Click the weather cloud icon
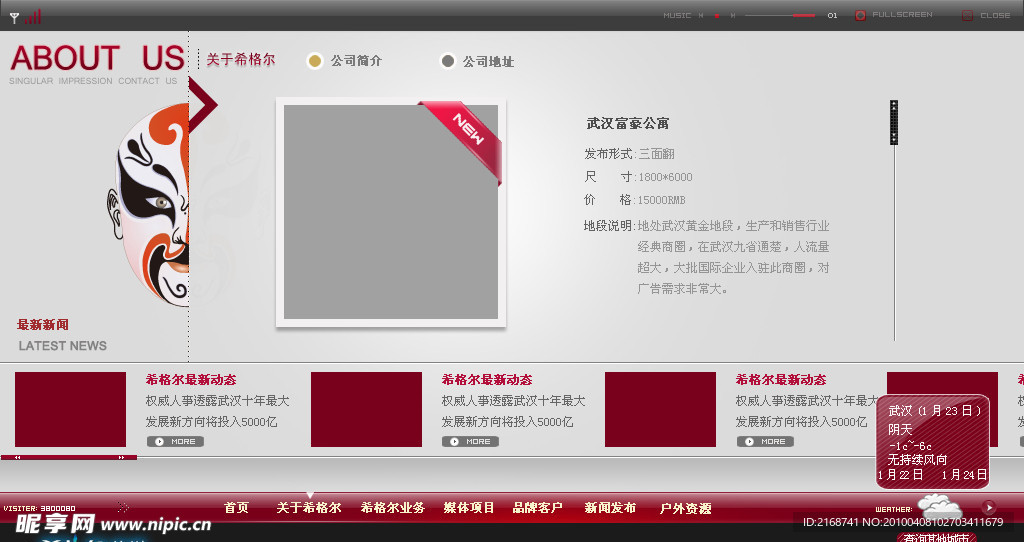This screenshot has height=542, width=1024. point(940,506)
